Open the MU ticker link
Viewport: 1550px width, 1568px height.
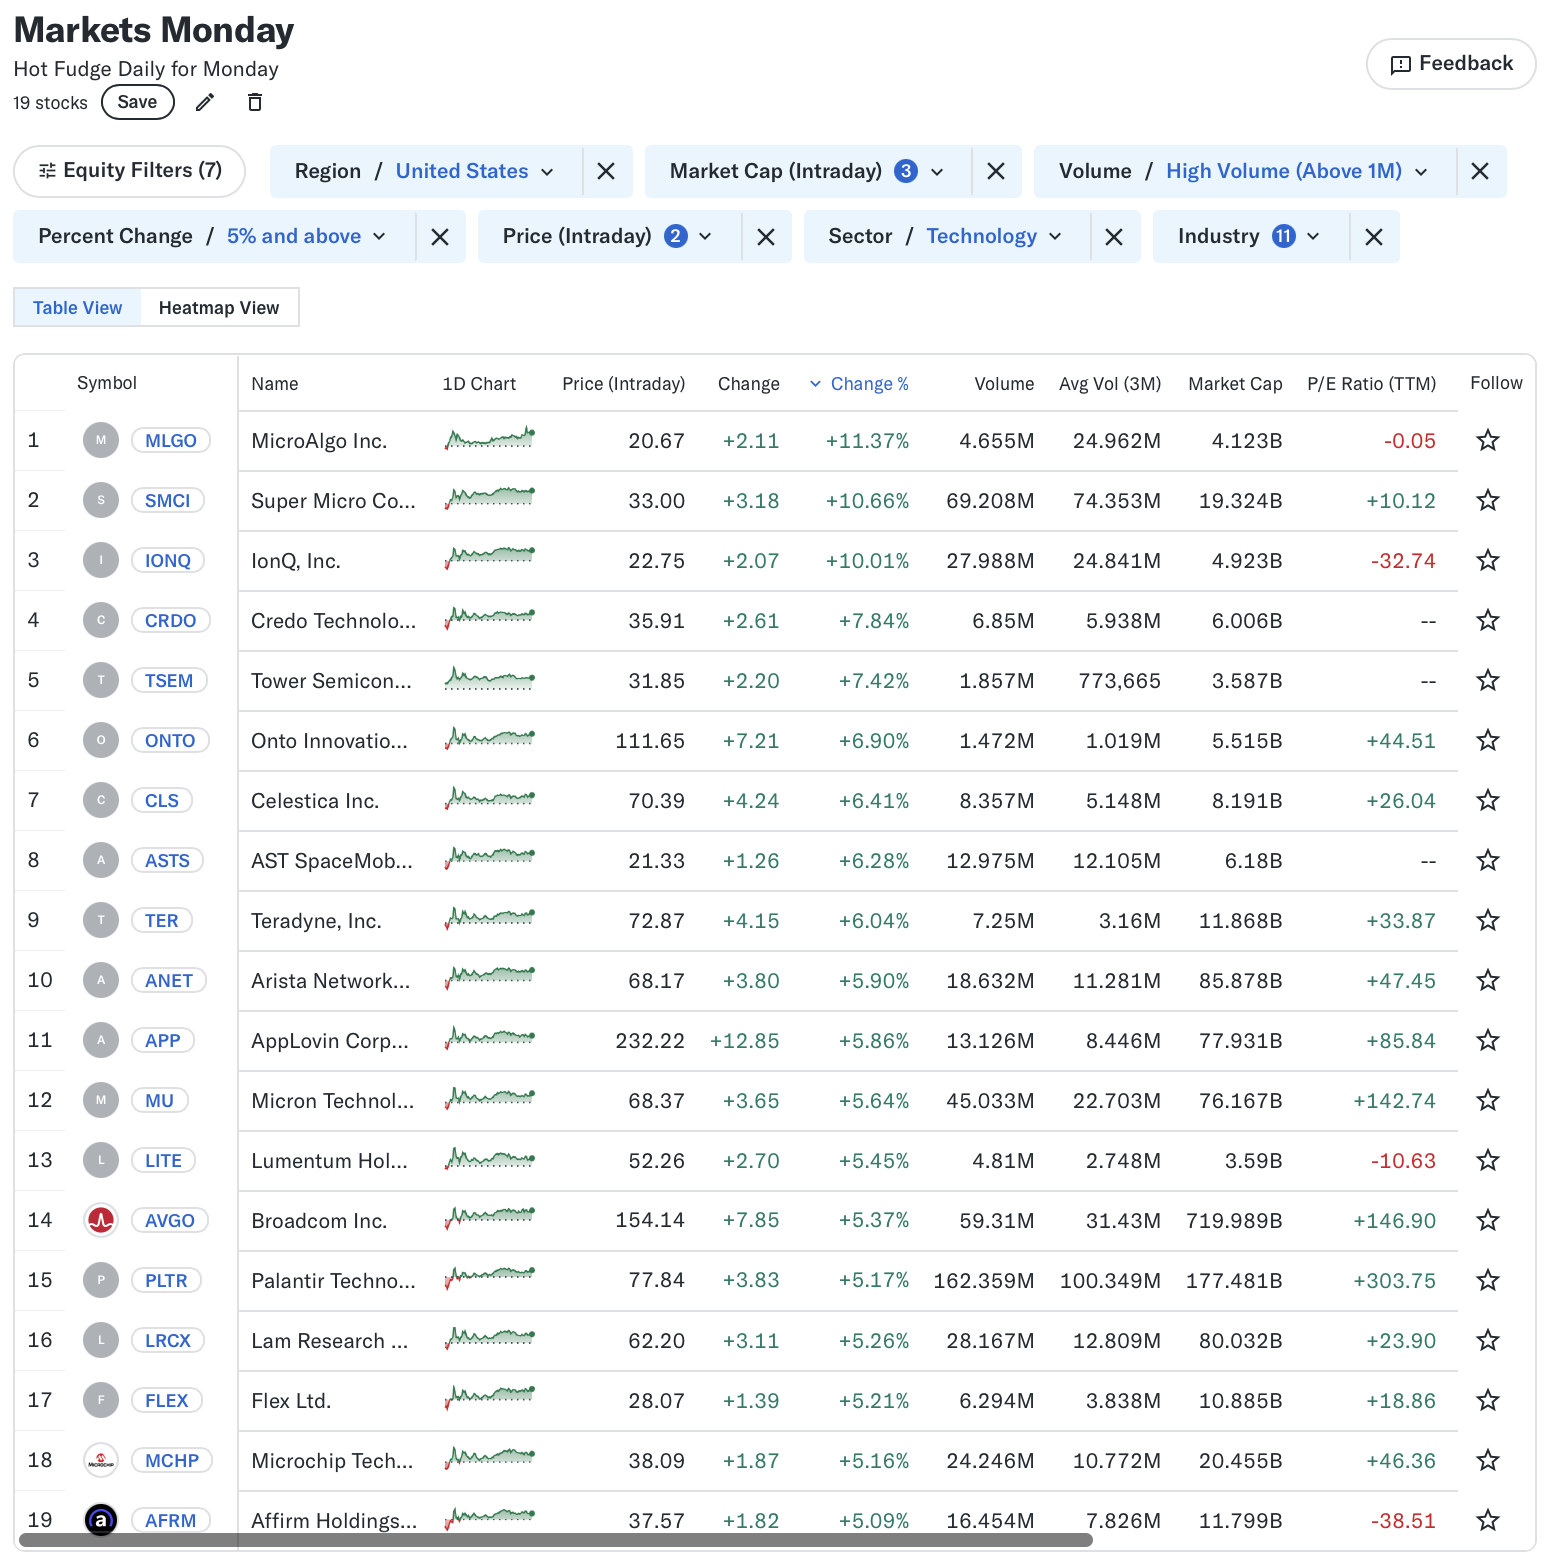tap(160, 1101)
